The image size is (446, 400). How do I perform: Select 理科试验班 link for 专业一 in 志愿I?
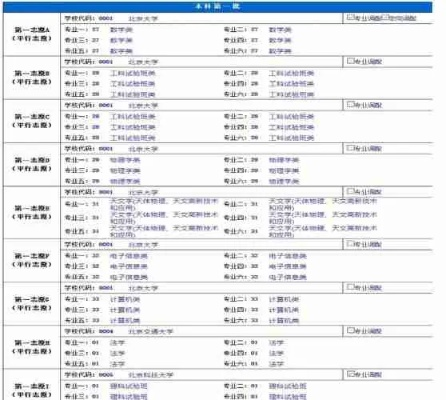(129, 386)
